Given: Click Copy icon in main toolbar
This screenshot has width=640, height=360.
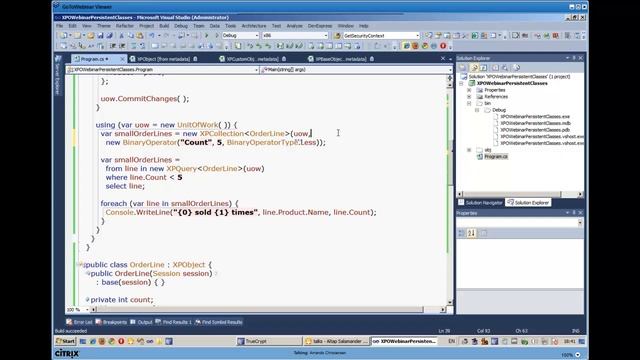Looking at the screenshot, I should pyautogui.click(x=131, y=36).
